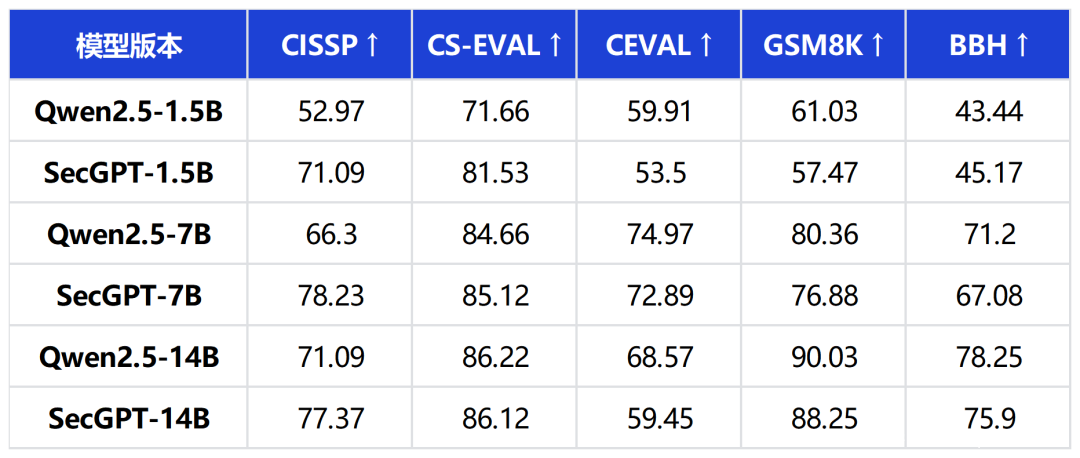Click the up arrow beside GSM8K header

coord(877,45)
